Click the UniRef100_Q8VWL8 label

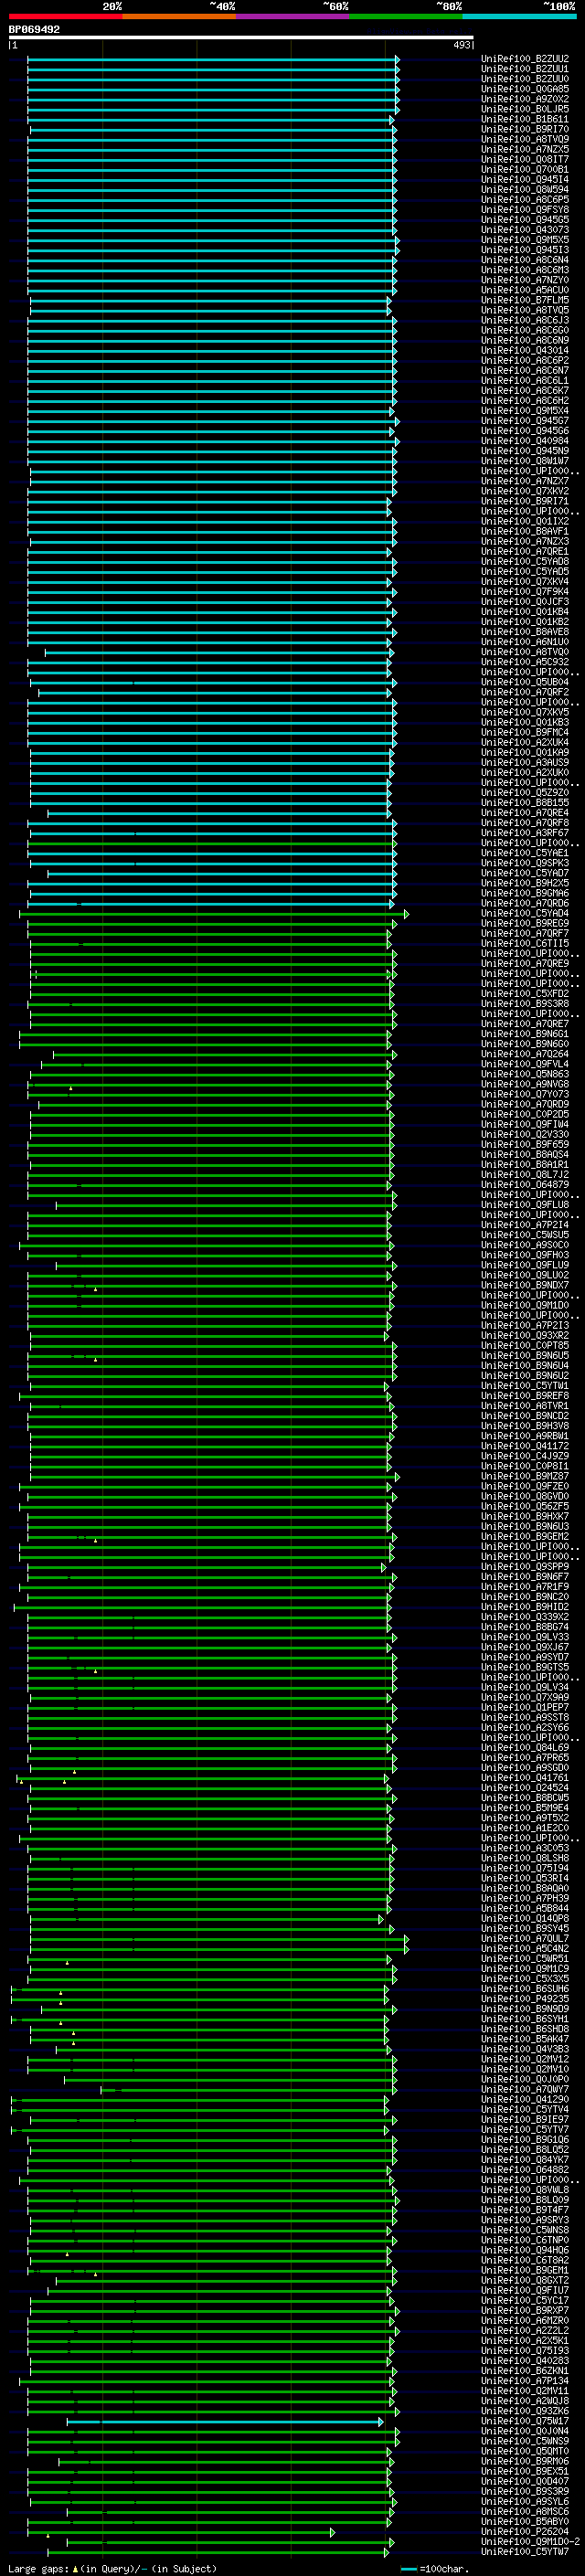[x=525, y=2190]
